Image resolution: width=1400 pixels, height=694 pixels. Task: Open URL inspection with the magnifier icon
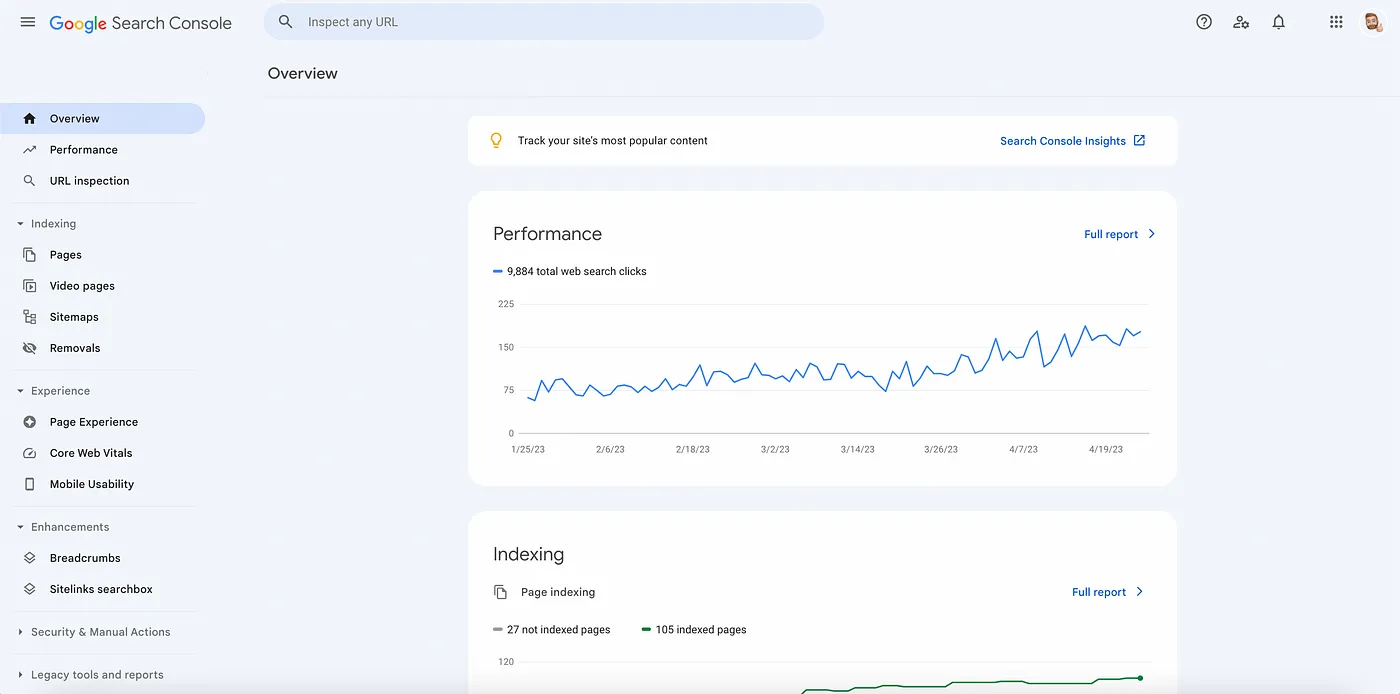30,180
